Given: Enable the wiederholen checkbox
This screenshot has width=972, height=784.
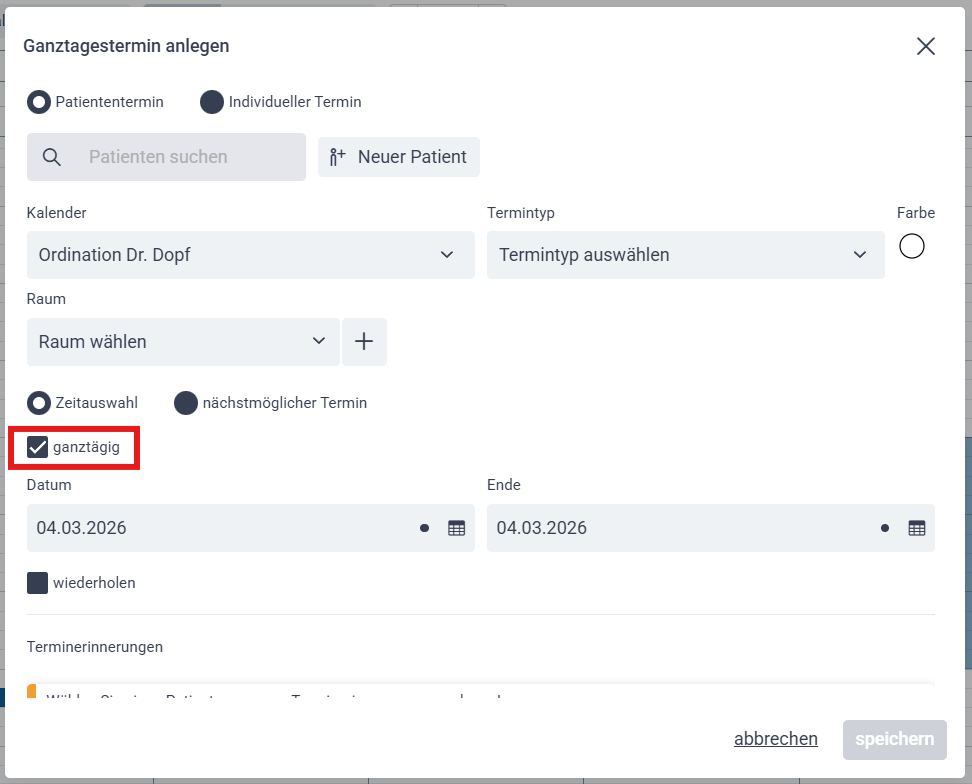Looking at the screenshot, I should pyautogui.click(x=38, y=583).
